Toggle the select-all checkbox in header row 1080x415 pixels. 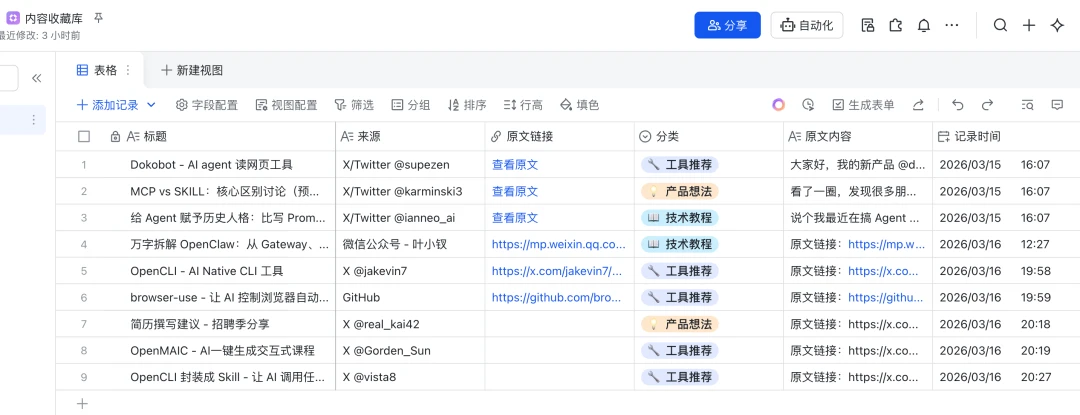point(84,136)
